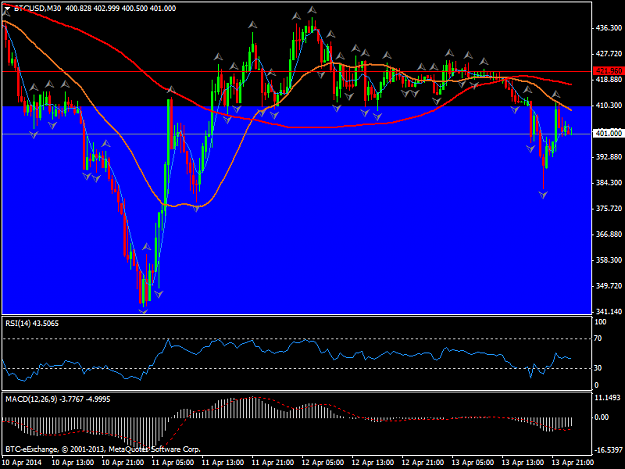Click the 384.300 price axis label
The image size is (625, 469).
click(x=609, y=182)
